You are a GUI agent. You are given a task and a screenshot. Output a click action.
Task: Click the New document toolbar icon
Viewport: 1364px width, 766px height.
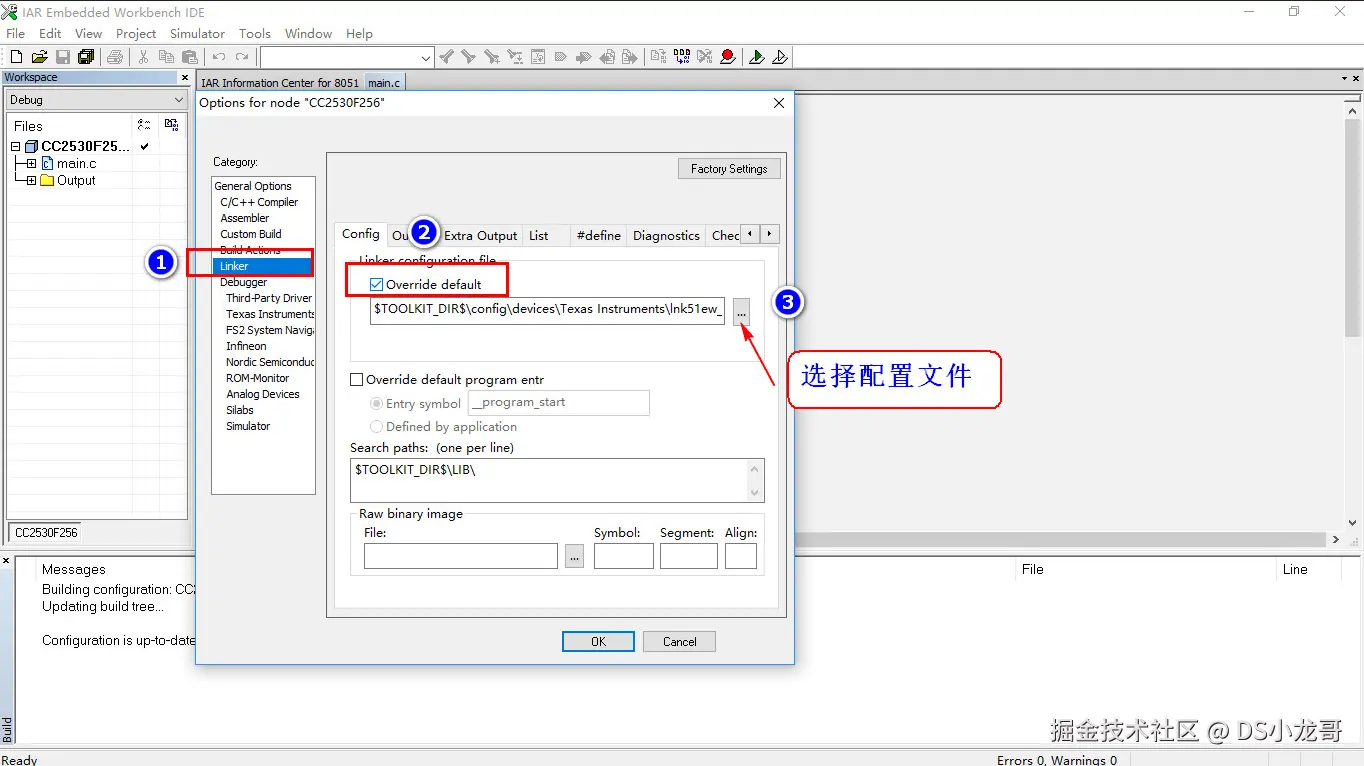point(16,57)
